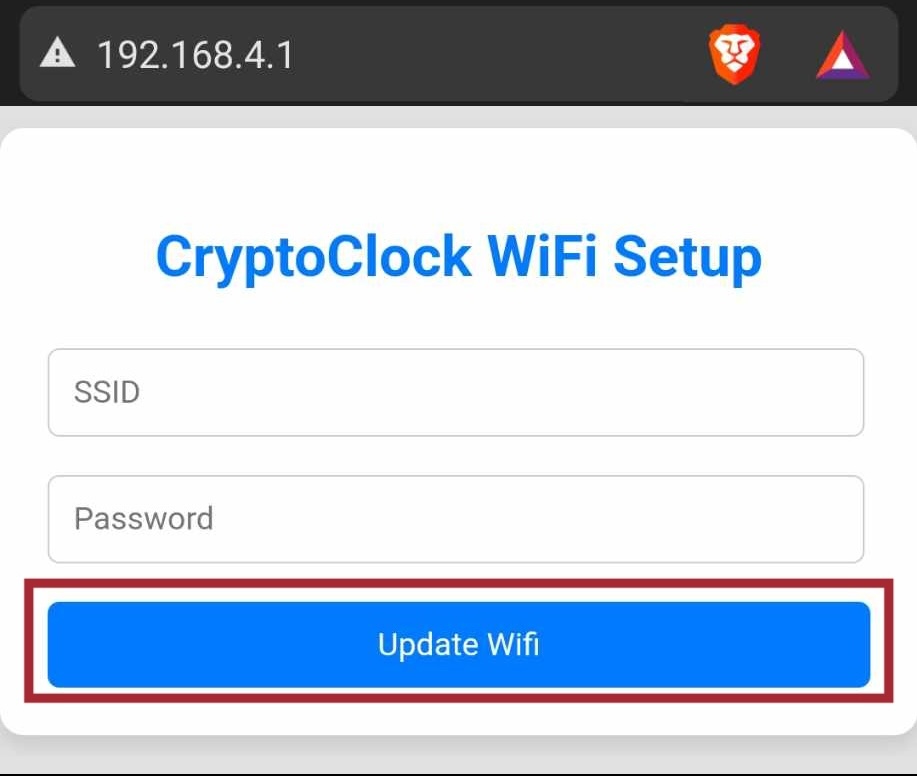Open the Brave Rewards triangle icon

[x=843, y=56]
